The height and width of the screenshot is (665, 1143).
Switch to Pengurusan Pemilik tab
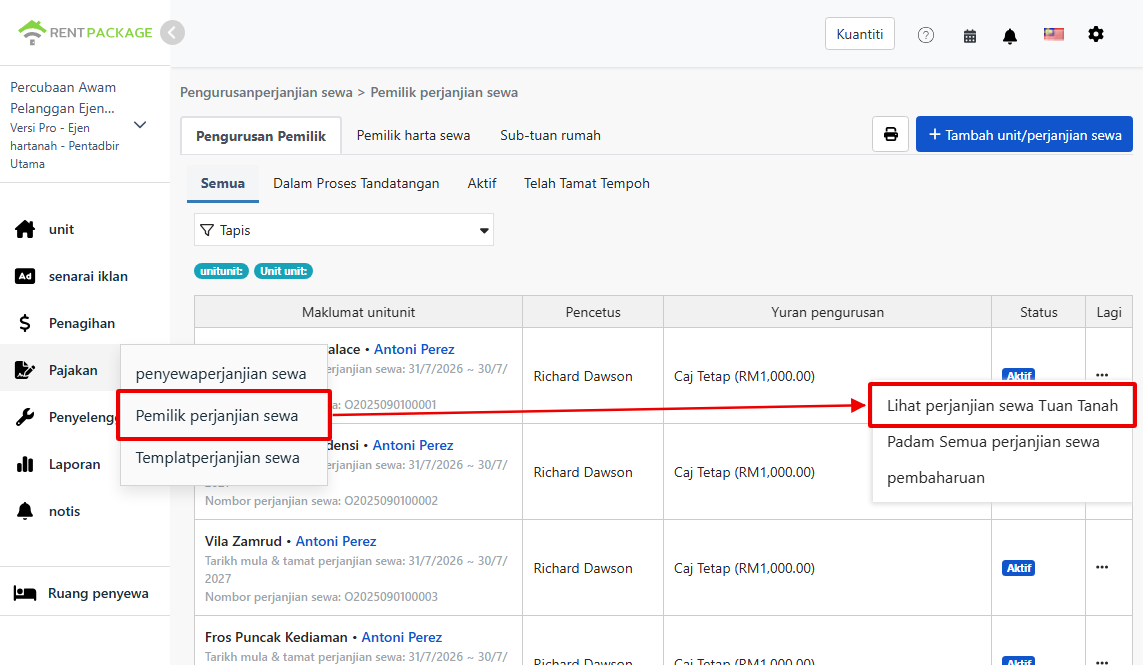261,136
